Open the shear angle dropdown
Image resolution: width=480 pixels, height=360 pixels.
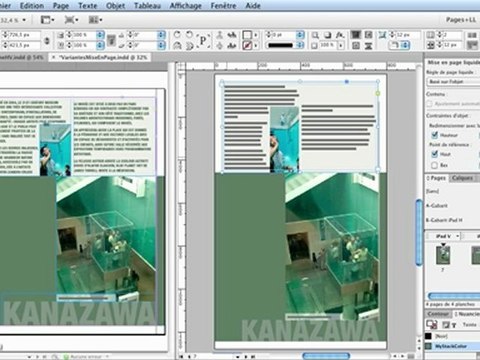pyautogui.click(x=161, y=45)
